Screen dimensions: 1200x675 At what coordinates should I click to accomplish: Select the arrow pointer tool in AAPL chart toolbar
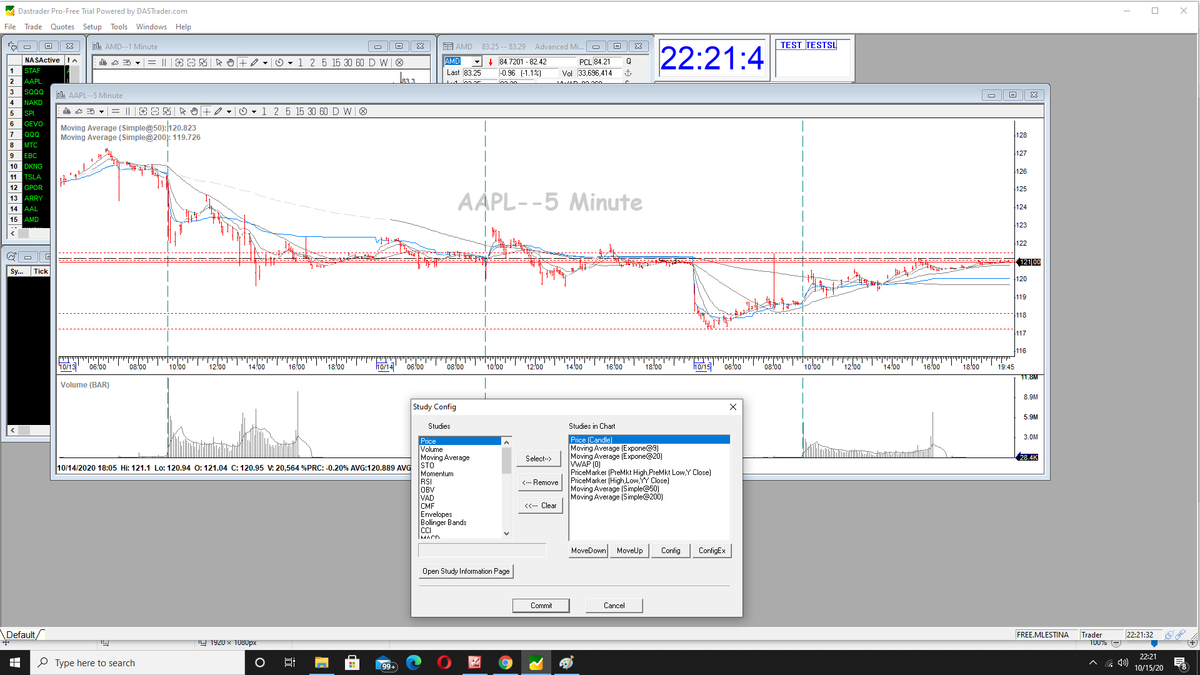tap(183, 111)
